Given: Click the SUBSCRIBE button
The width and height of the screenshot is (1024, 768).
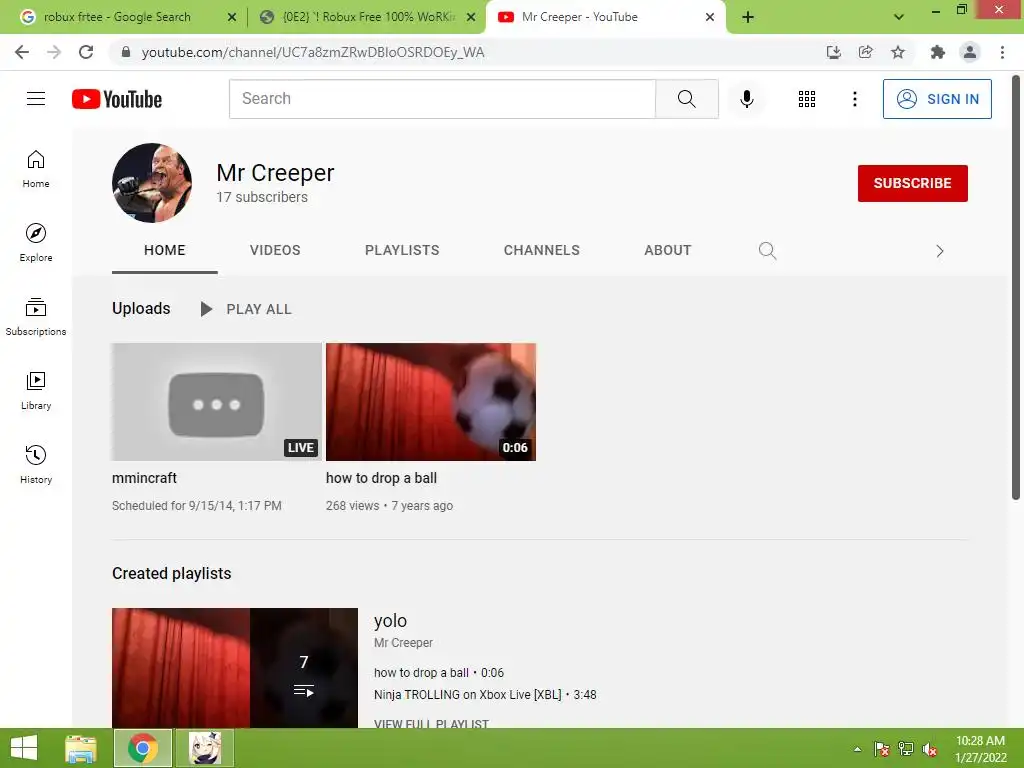Looking at the screenshot, I should point(912,183).
